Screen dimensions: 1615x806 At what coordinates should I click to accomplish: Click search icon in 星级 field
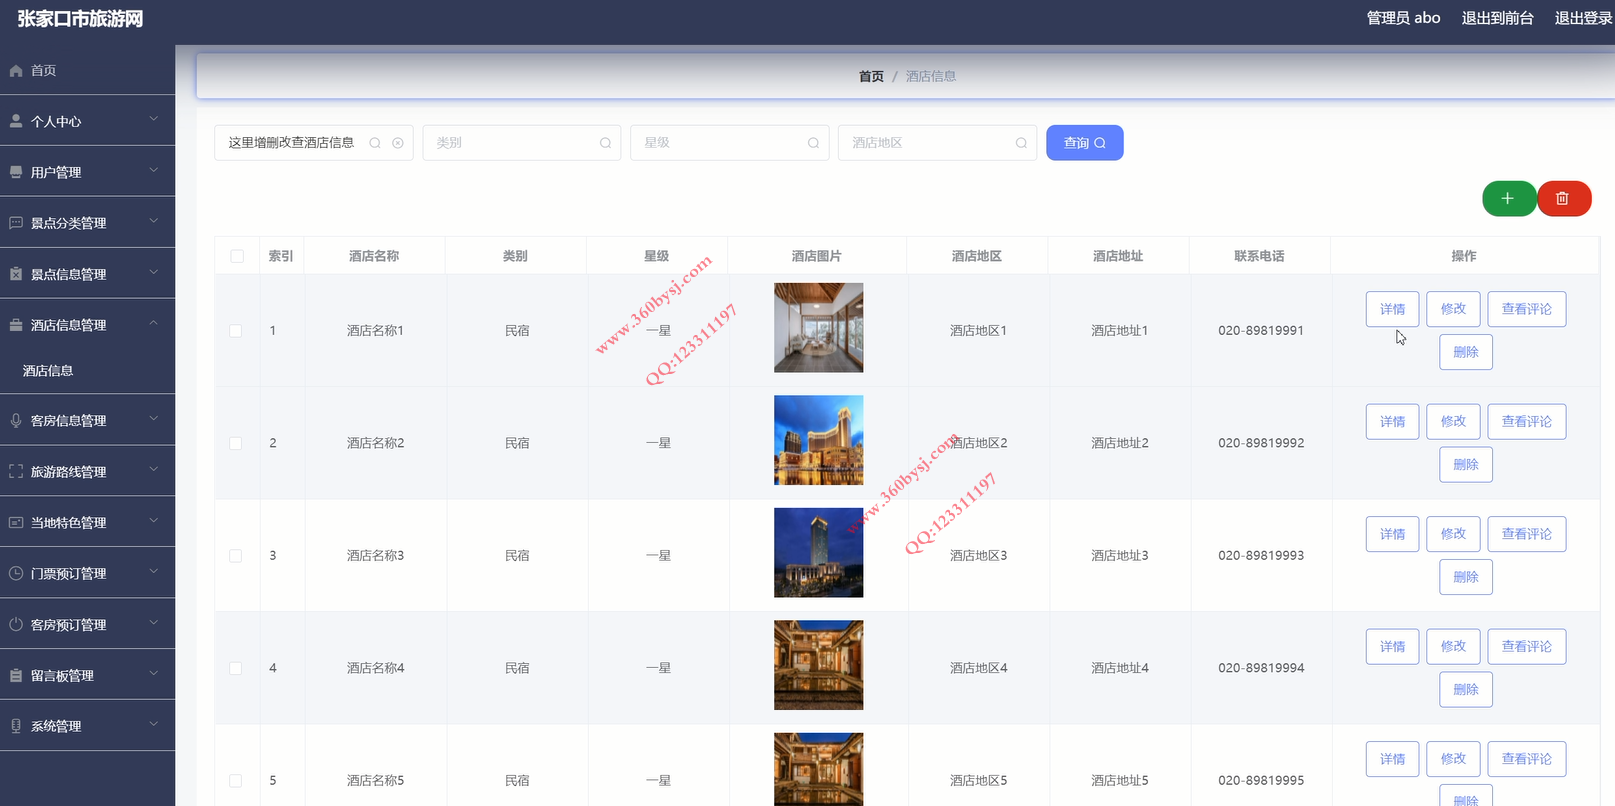[x=813, y=143]
